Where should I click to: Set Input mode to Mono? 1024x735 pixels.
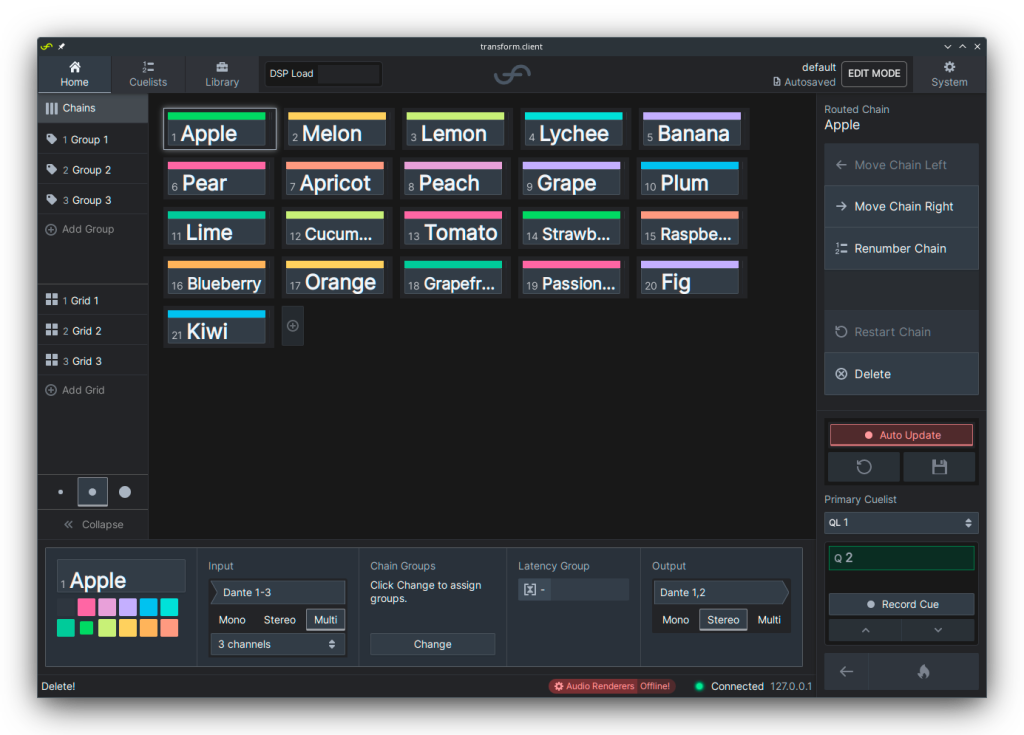(232, 619)
